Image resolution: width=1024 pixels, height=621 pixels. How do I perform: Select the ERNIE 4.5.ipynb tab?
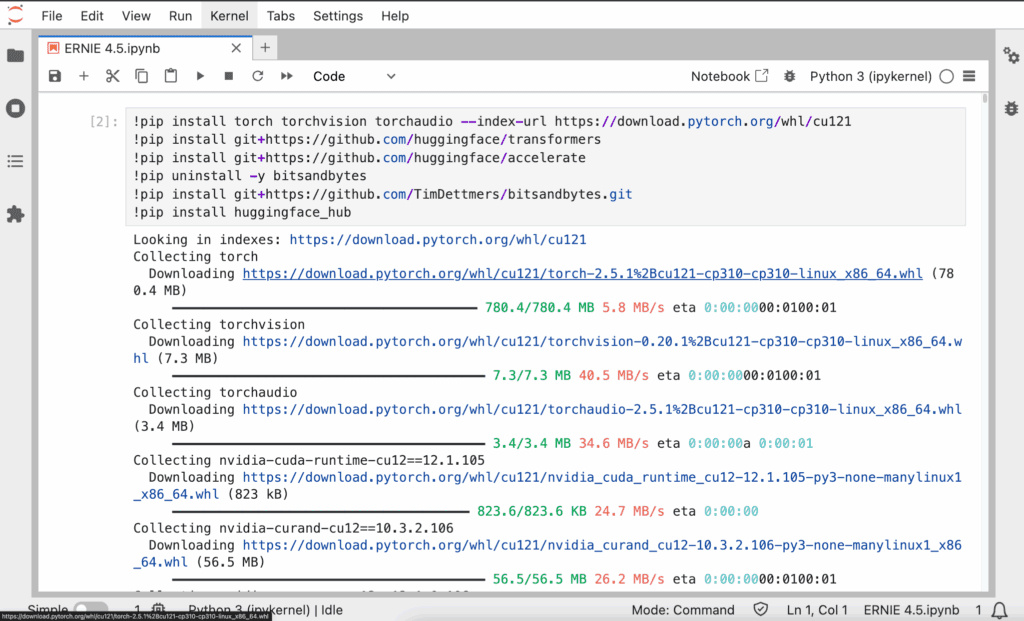(145, 48)
